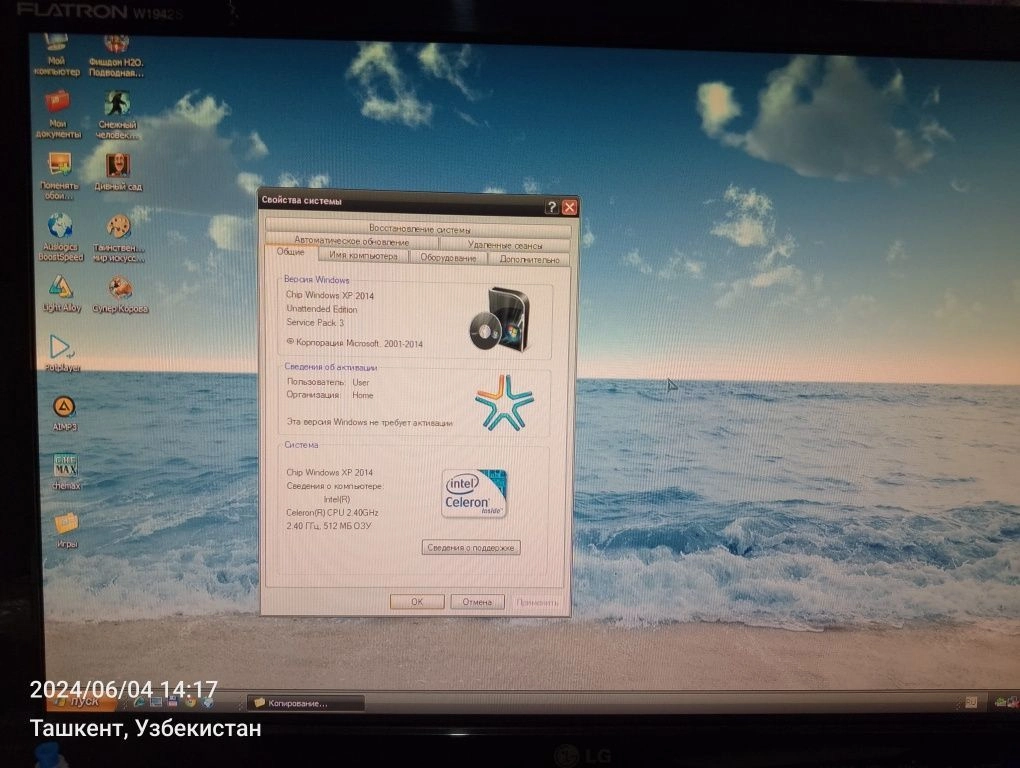Switch to the Удаленные сеансы tab

click(505, 245)
